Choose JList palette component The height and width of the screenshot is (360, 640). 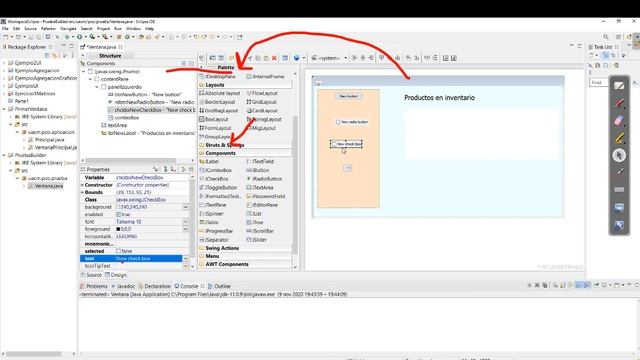point(254,214)
